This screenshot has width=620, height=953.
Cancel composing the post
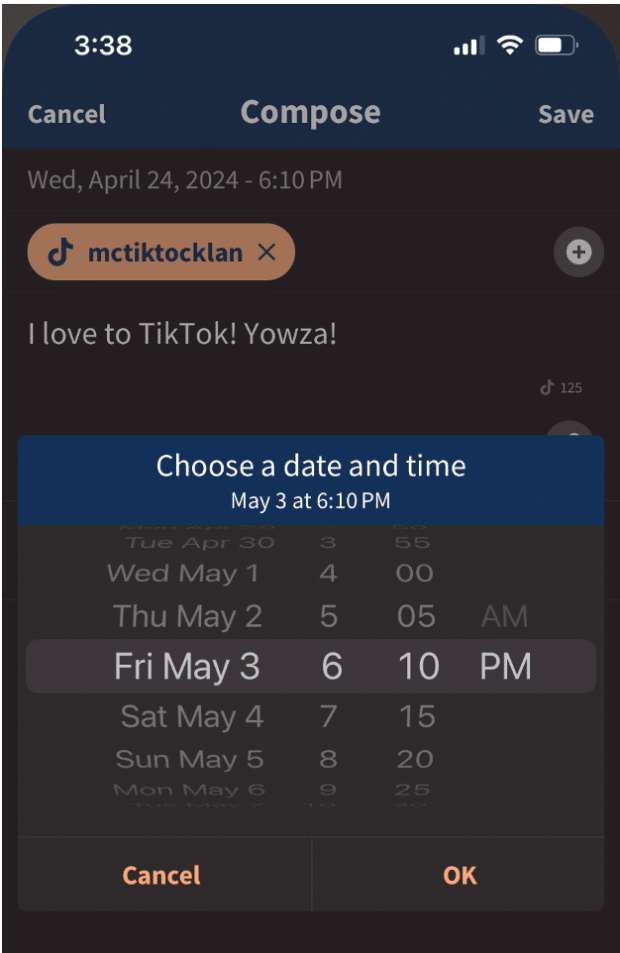[66, 113]
